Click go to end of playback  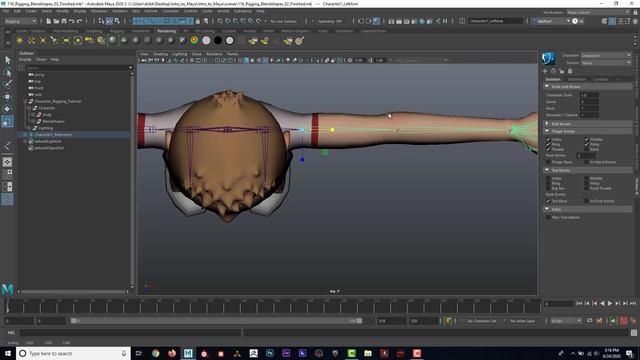pos(633,303)
